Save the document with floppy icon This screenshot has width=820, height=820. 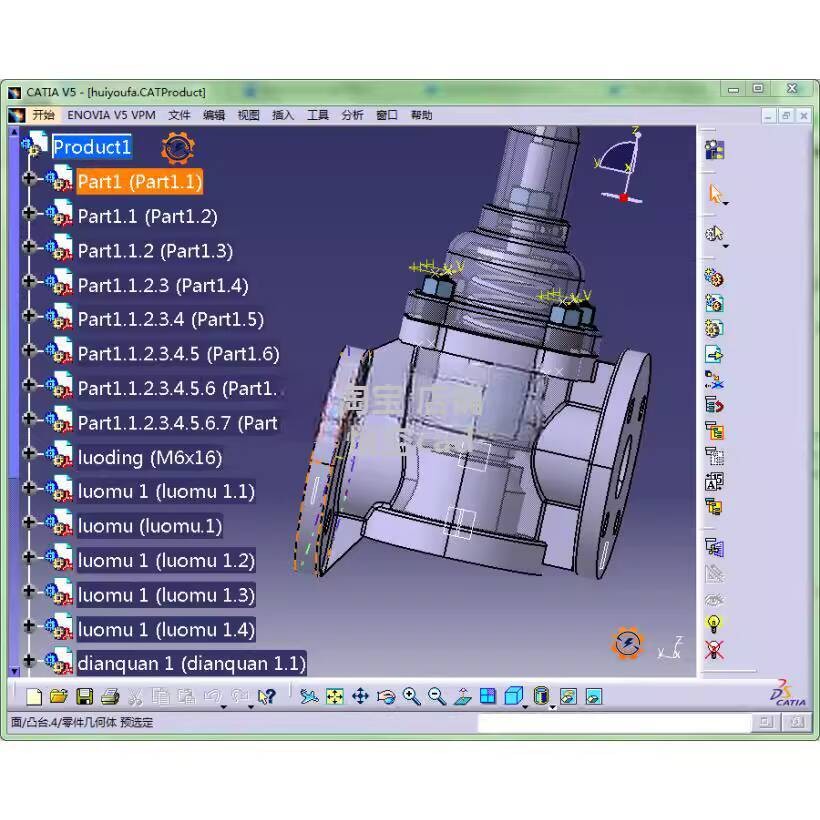click(84, 697)
